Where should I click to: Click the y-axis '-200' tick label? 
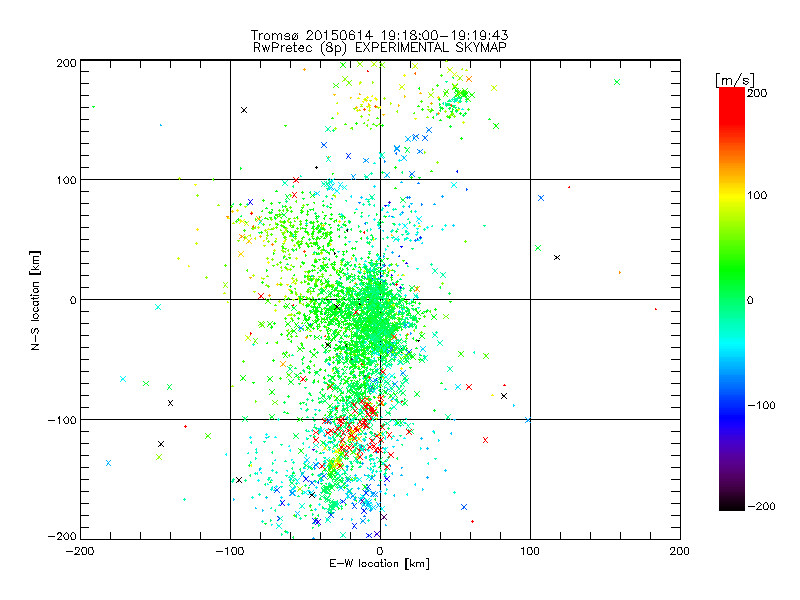[x=62, y=536]
